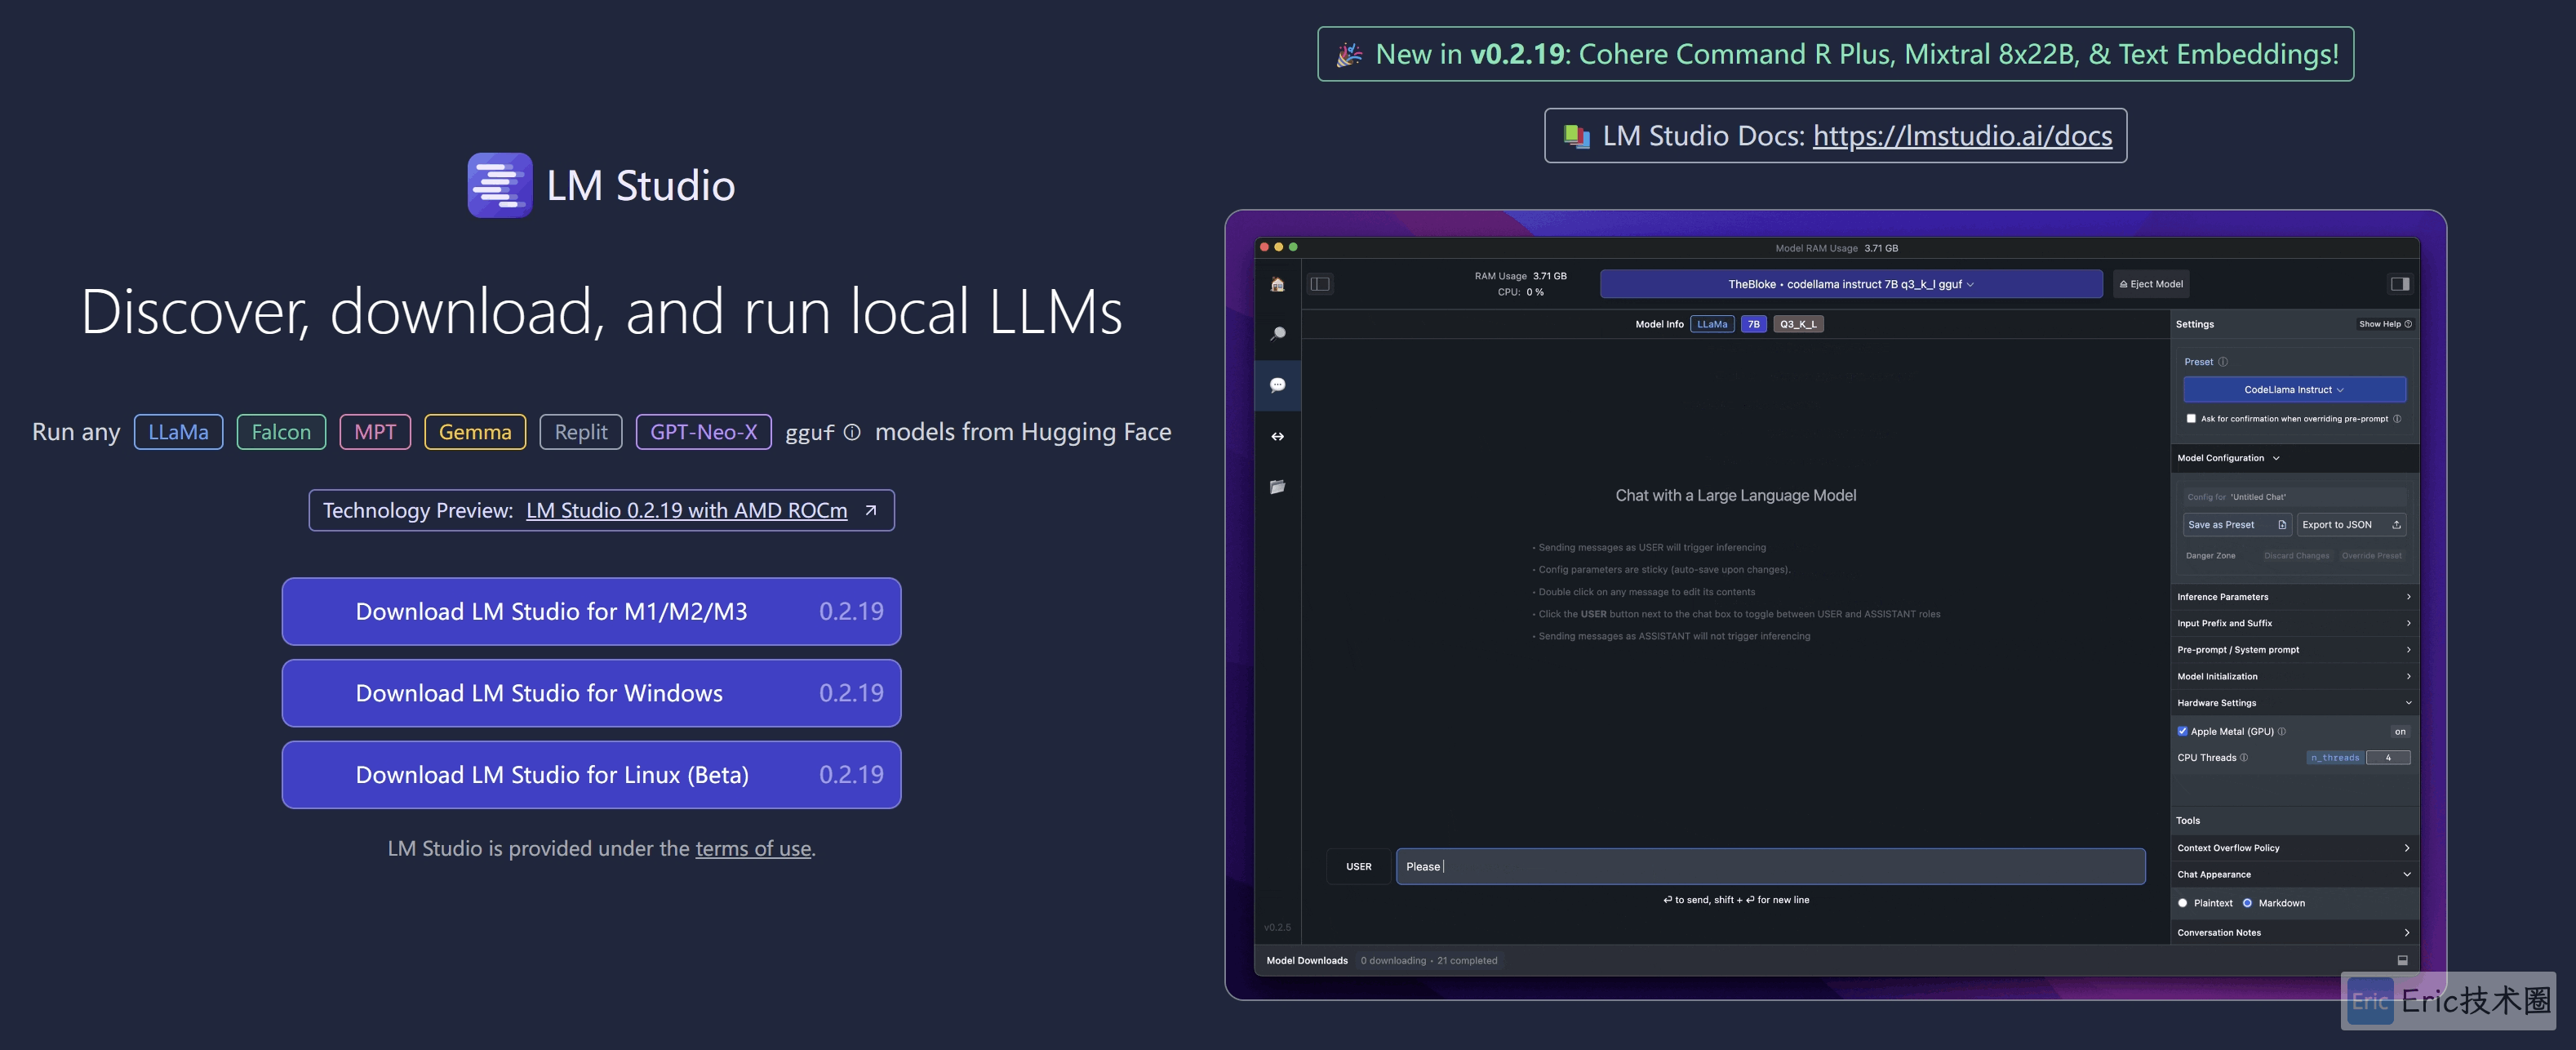Toggle the GPU 'on' switch label

pyautogui.click(x=2400, y=731)
